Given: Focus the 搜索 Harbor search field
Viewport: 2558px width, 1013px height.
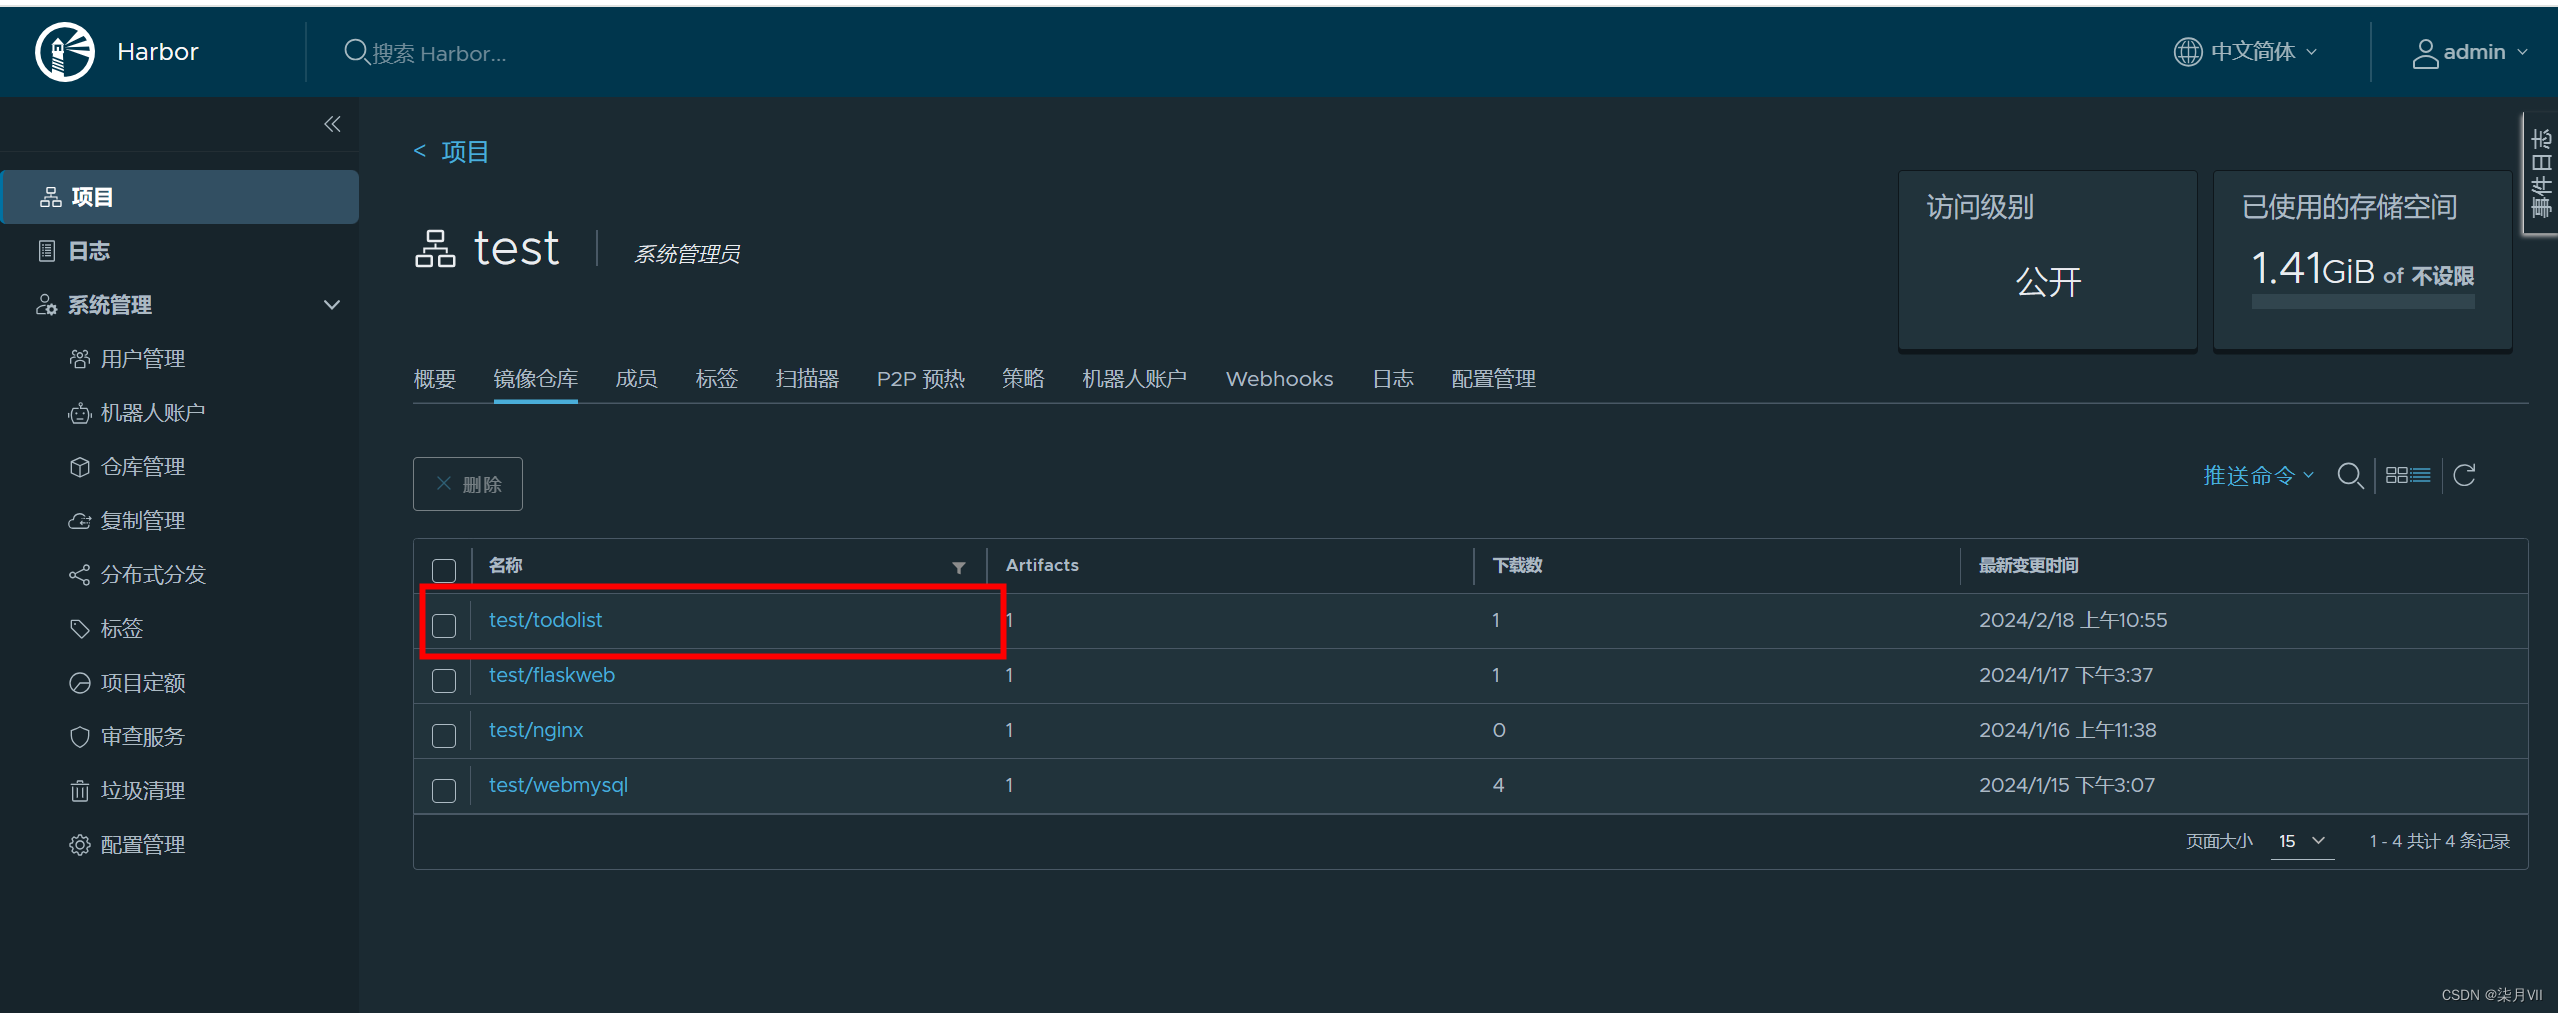Looking at the screenshot, I should point(439,53).
